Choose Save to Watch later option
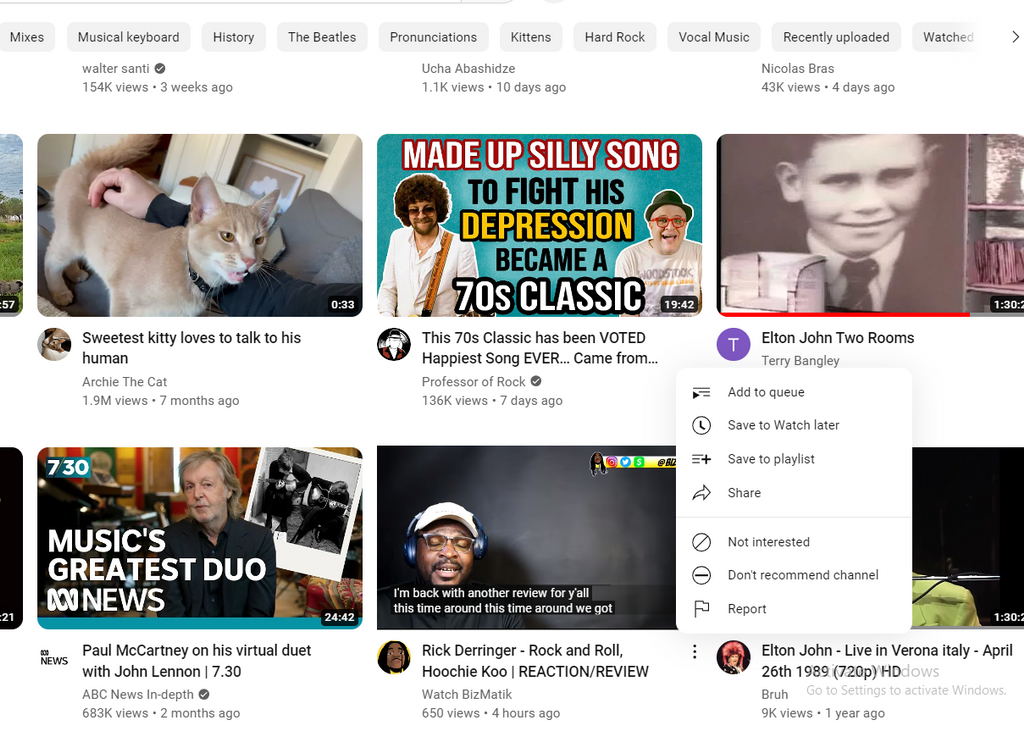Viewport: 1024px width, 731px height. tap(793, 425)
